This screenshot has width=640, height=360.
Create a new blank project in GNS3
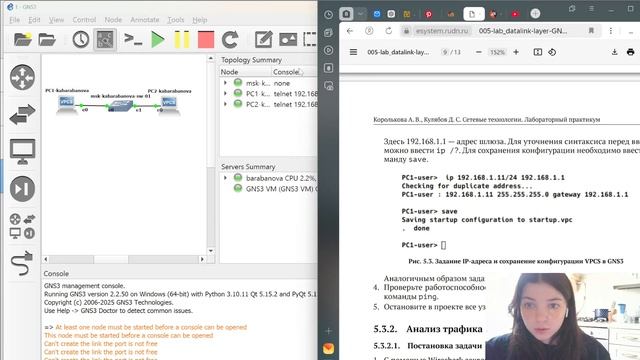point(22,40)
